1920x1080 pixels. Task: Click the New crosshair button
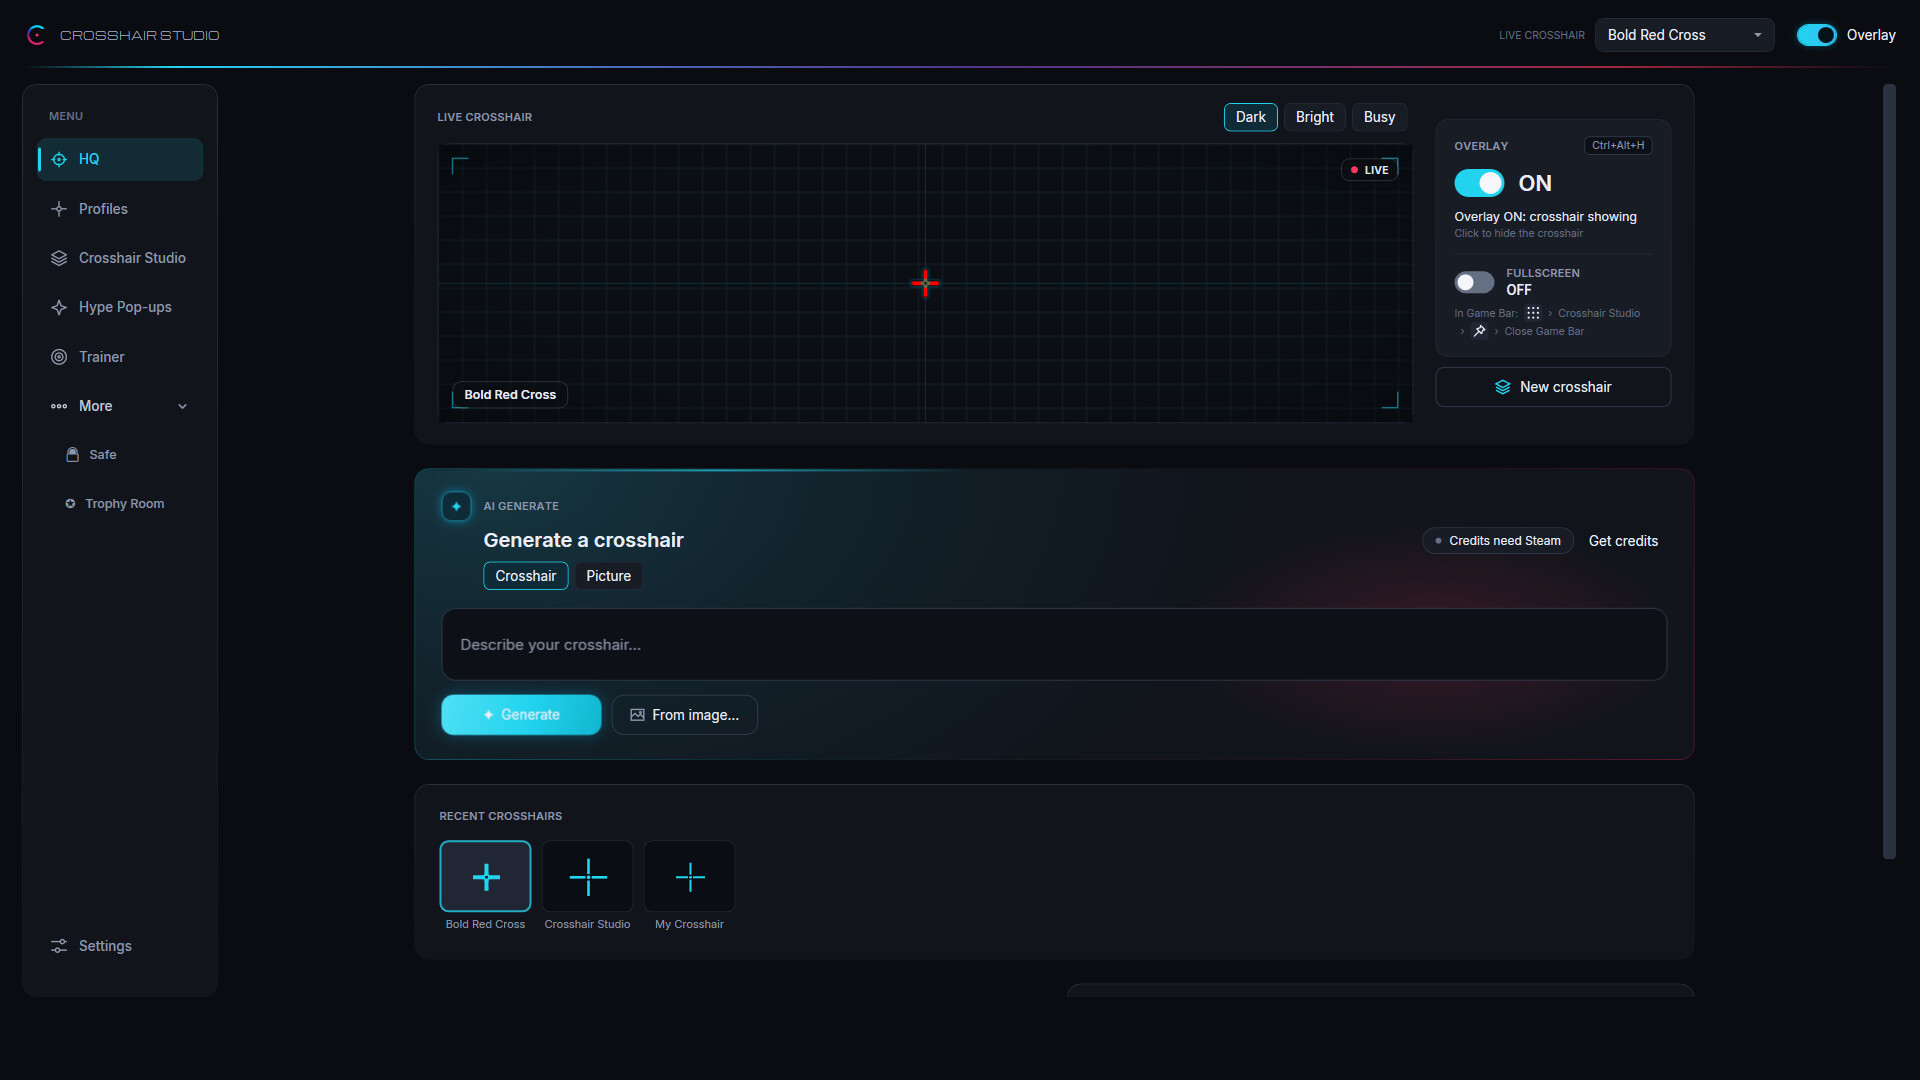tap(1553, 387)
